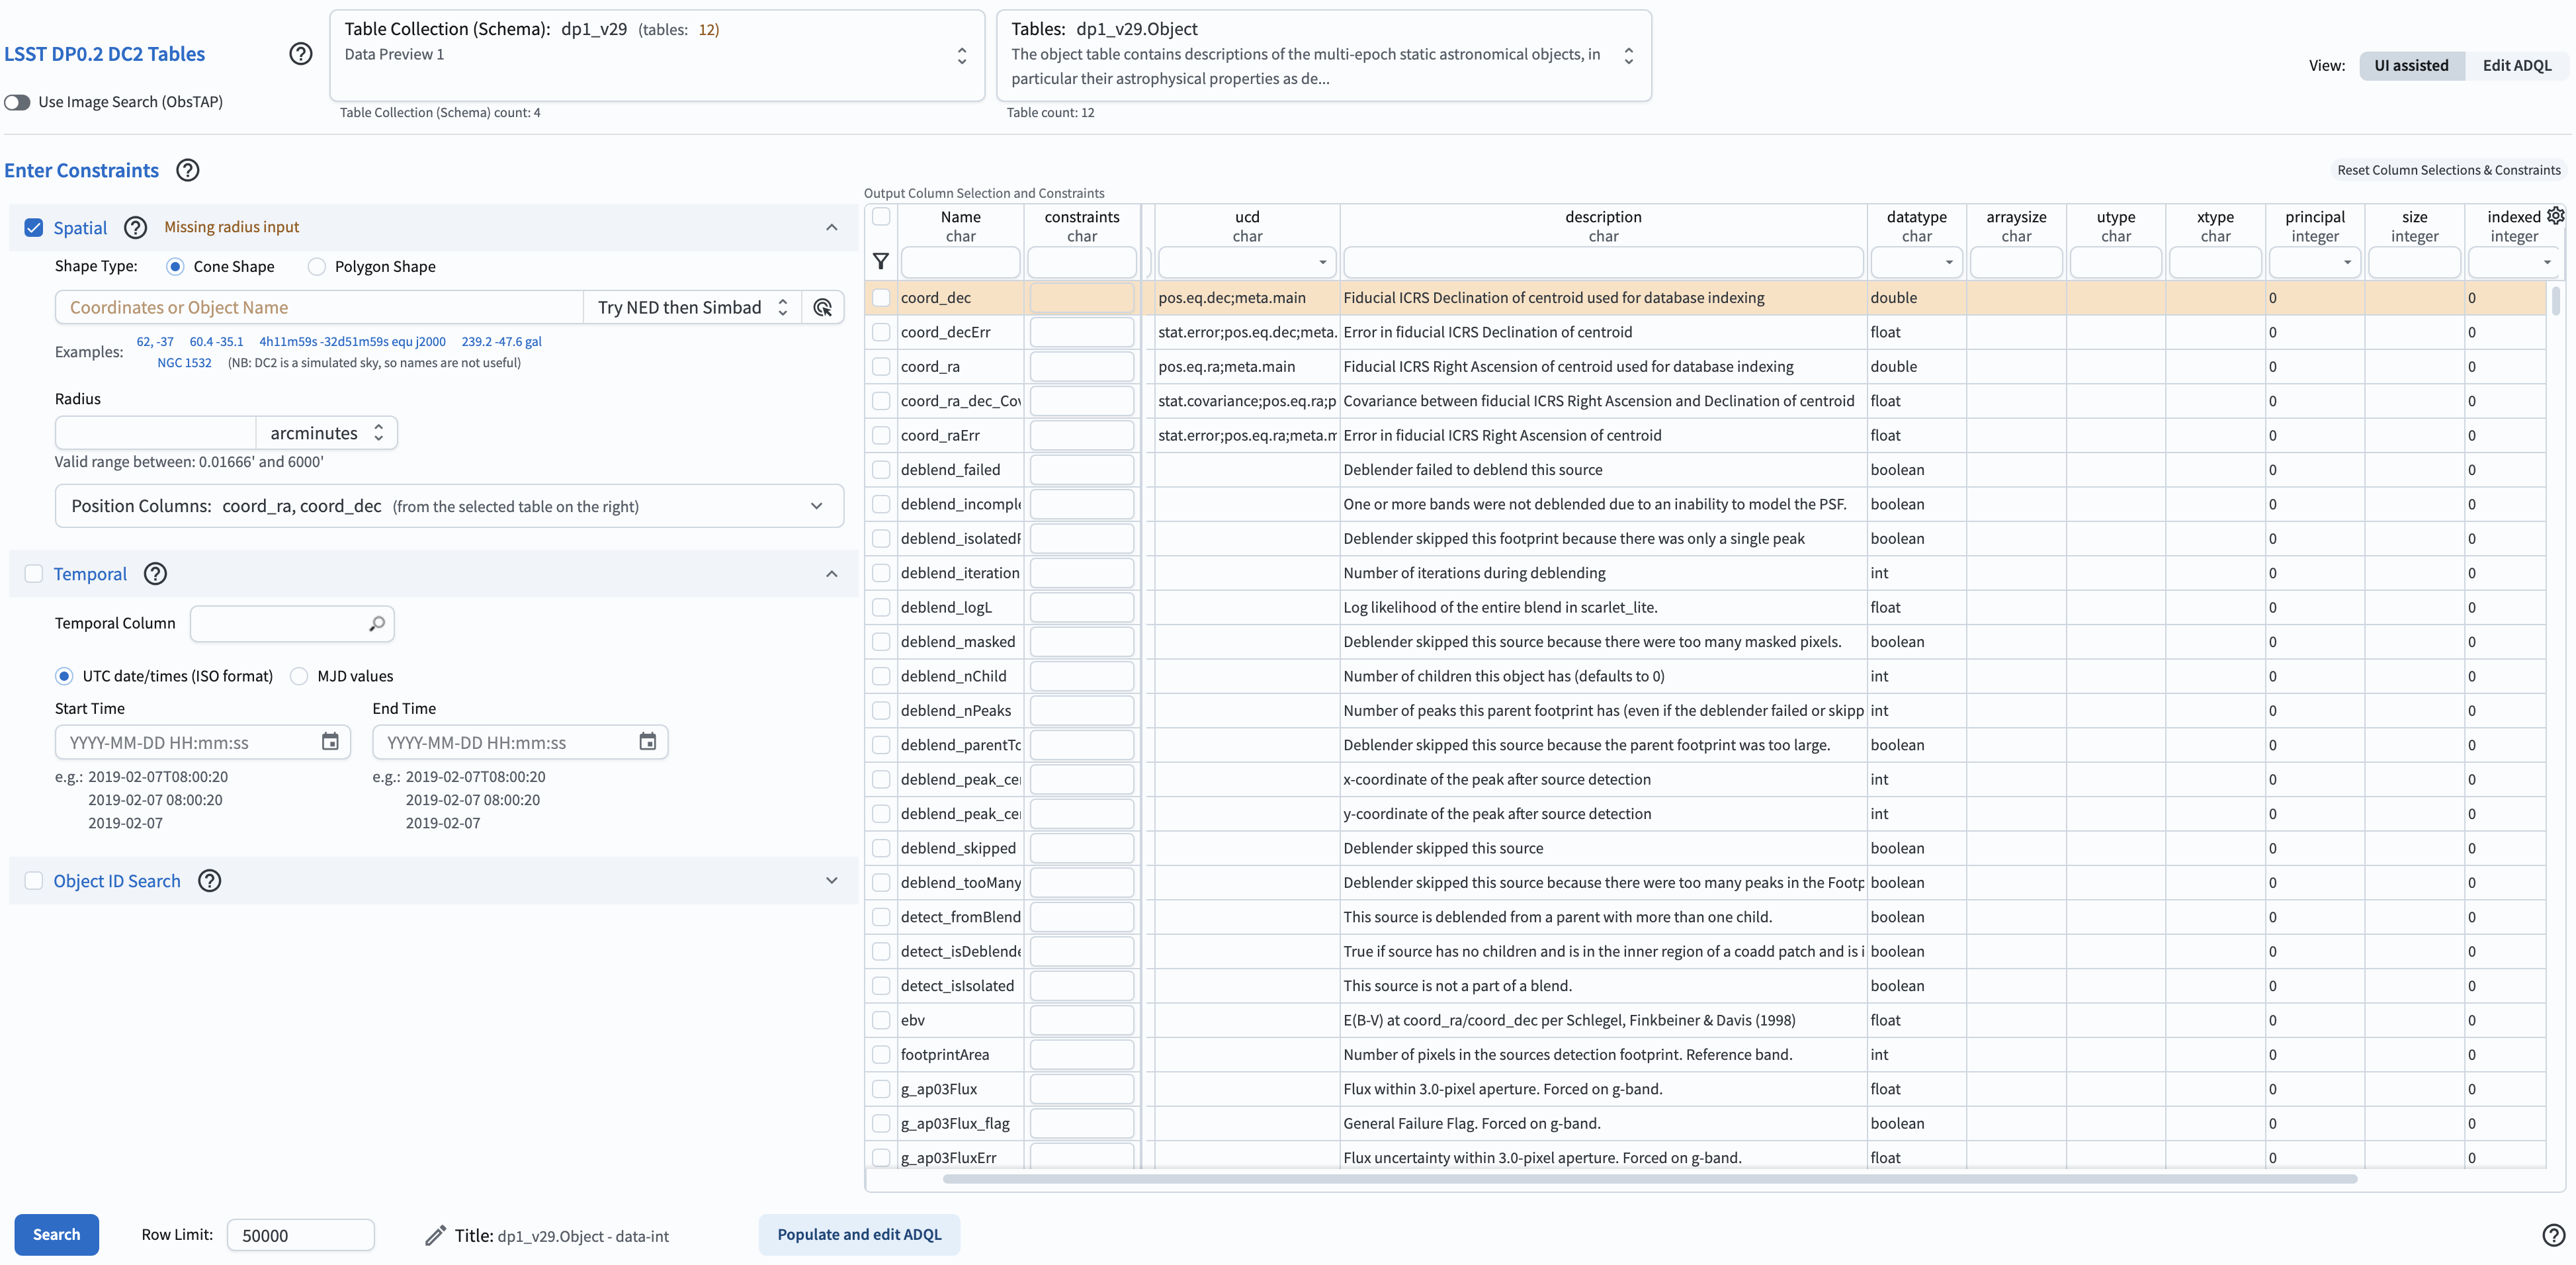Expand the Object ID Search section
This screenshot has height=1265, width=2576.
(x=831, y=881)
